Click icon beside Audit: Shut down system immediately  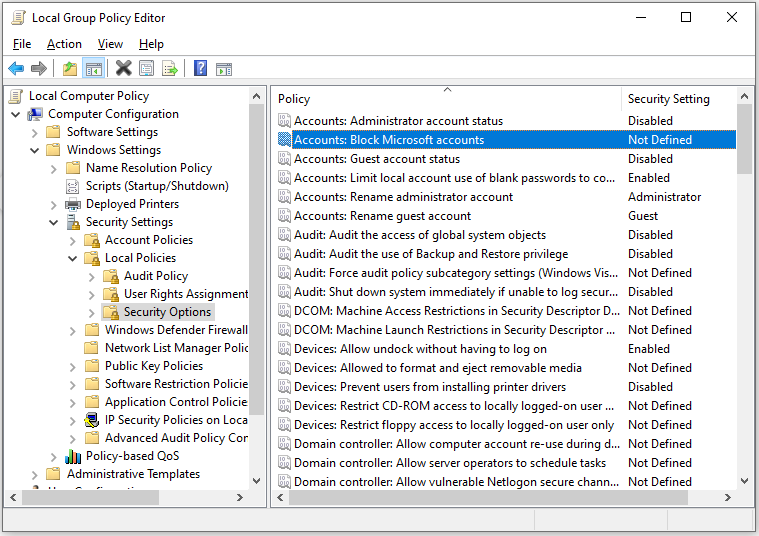285,292
